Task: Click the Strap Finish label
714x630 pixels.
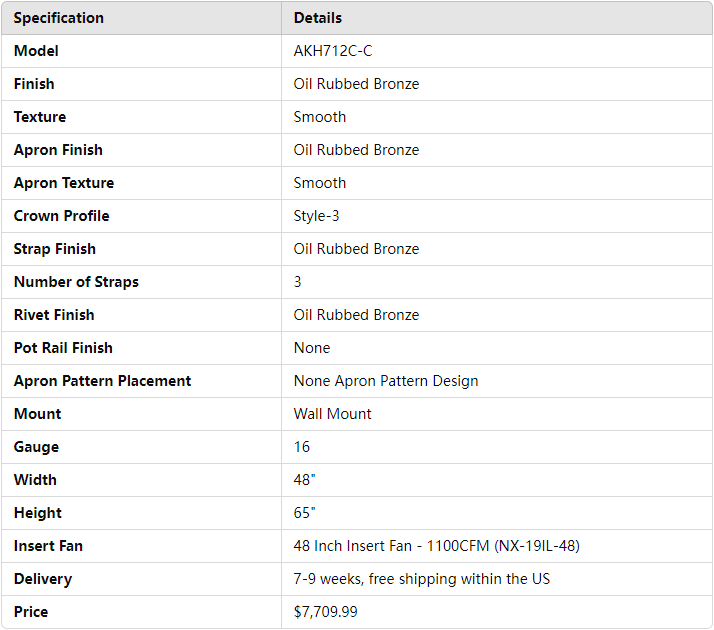Action: tap(55, 249)
